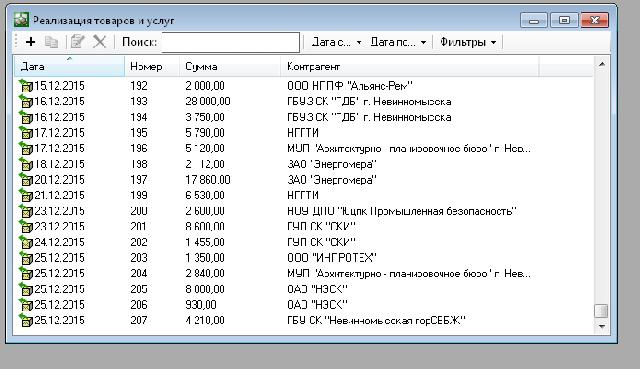Close the Реализация товаров и услуг window
Viewport: 640px width, 369px height.
point(595,20)
